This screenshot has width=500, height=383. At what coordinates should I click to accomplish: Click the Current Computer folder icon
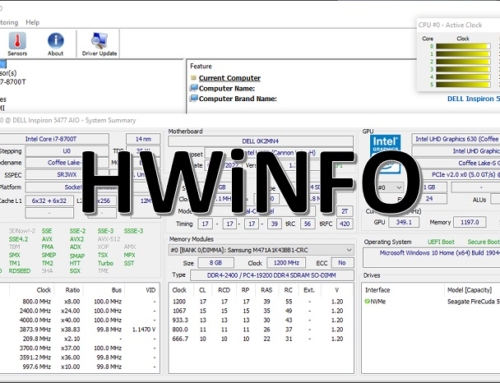pos(193,78)
